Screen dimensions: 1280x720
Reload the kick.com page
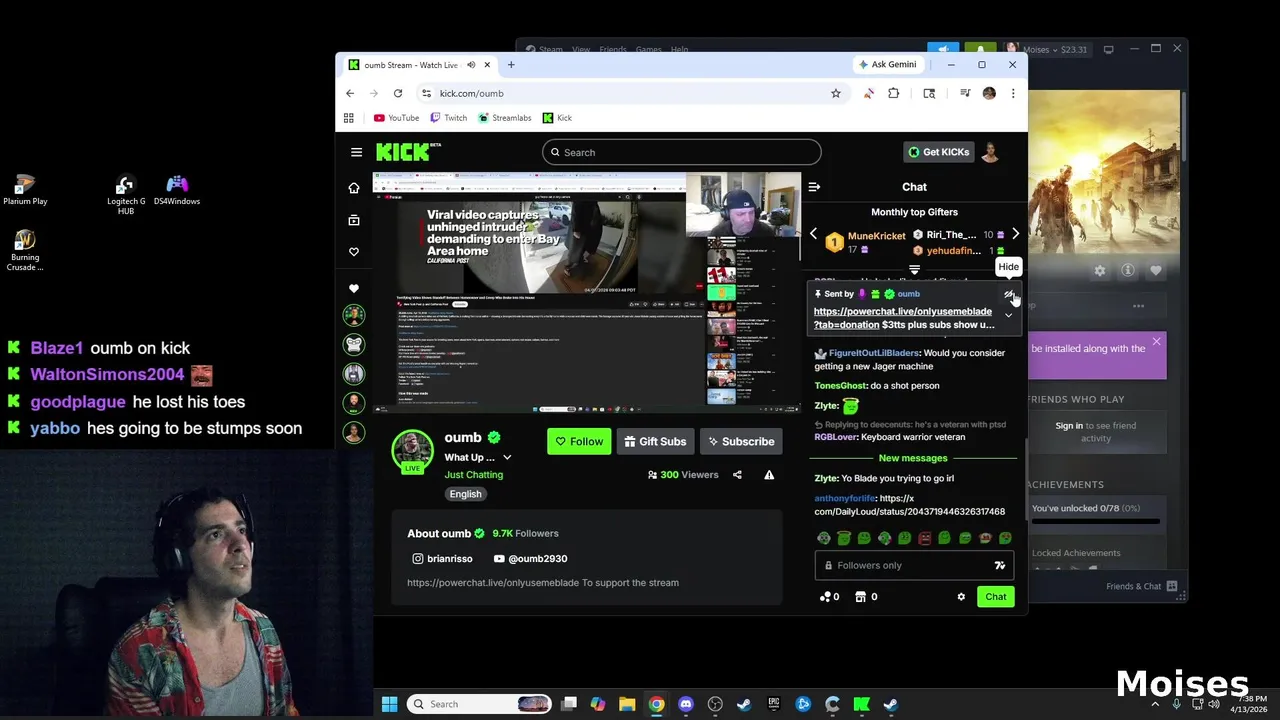point(398,93)
